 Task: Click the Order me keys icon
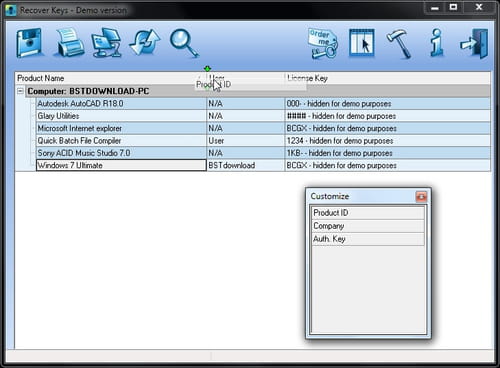[323, 44]
